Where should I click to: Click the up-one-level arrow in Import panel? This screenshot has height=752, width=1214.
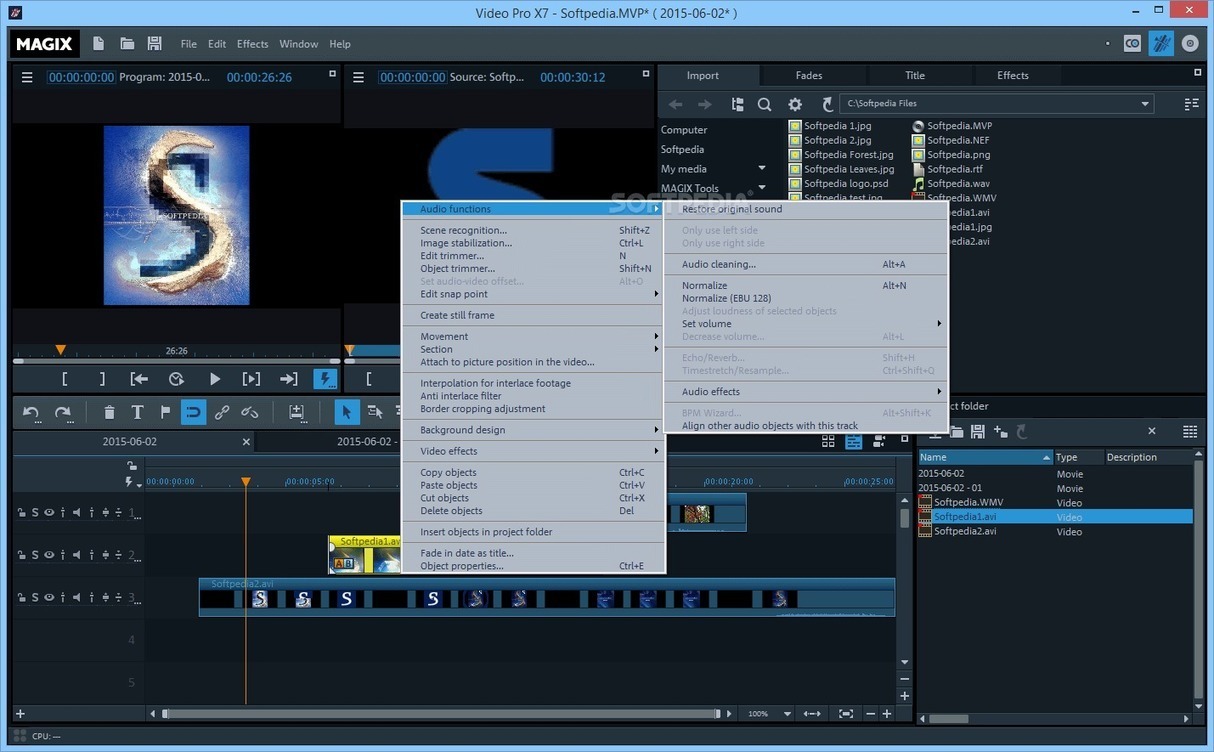(x=827, y=104)
